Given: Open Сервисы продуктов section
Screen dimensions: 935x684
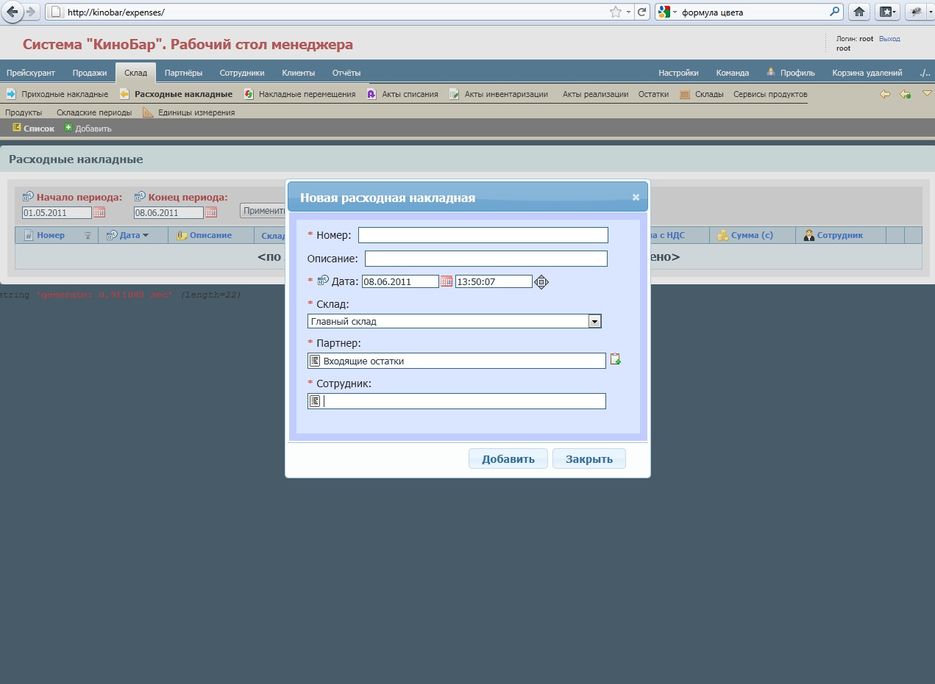Looking at the screenshot, I should tap(770, 94).
